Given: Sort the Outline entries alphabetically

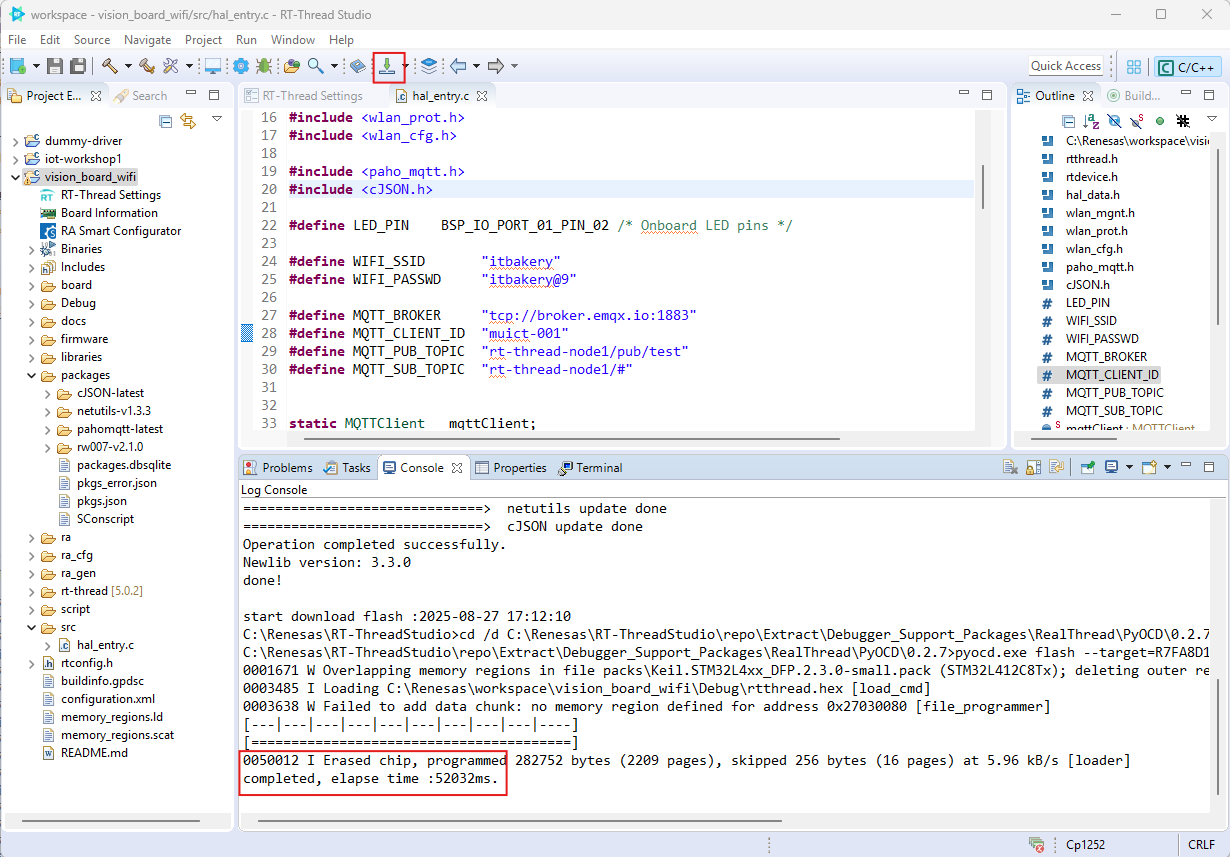Looking at the screenshot, I should (1091, 121).
